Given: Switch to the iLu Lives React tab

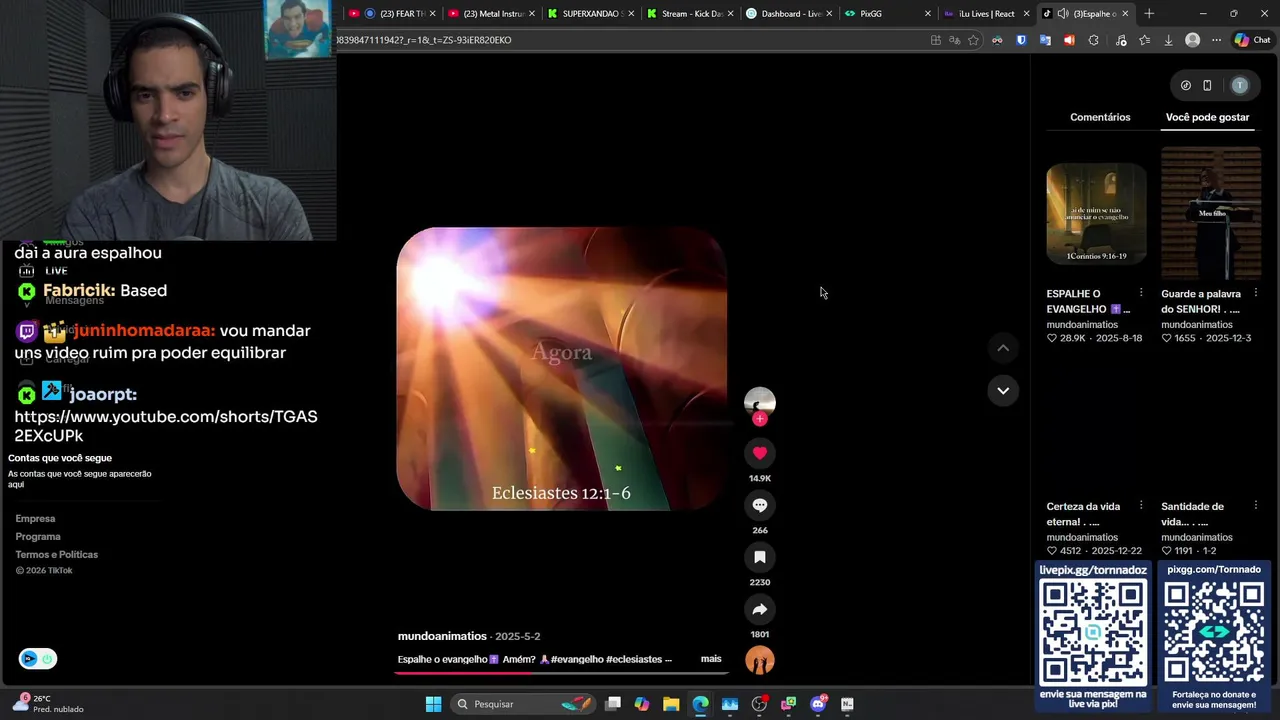Looking at the screenshot, I should pos(986,14).
